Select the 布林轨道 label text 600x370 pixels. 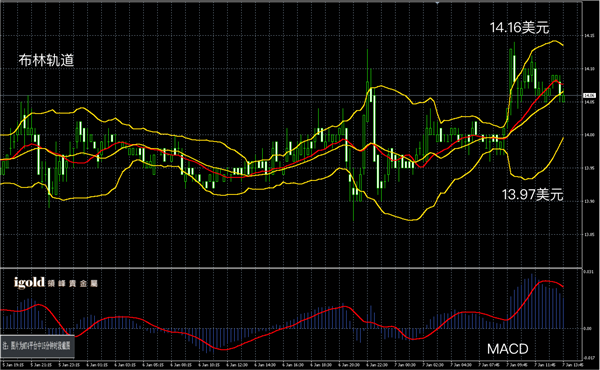[x=46, y=60]
